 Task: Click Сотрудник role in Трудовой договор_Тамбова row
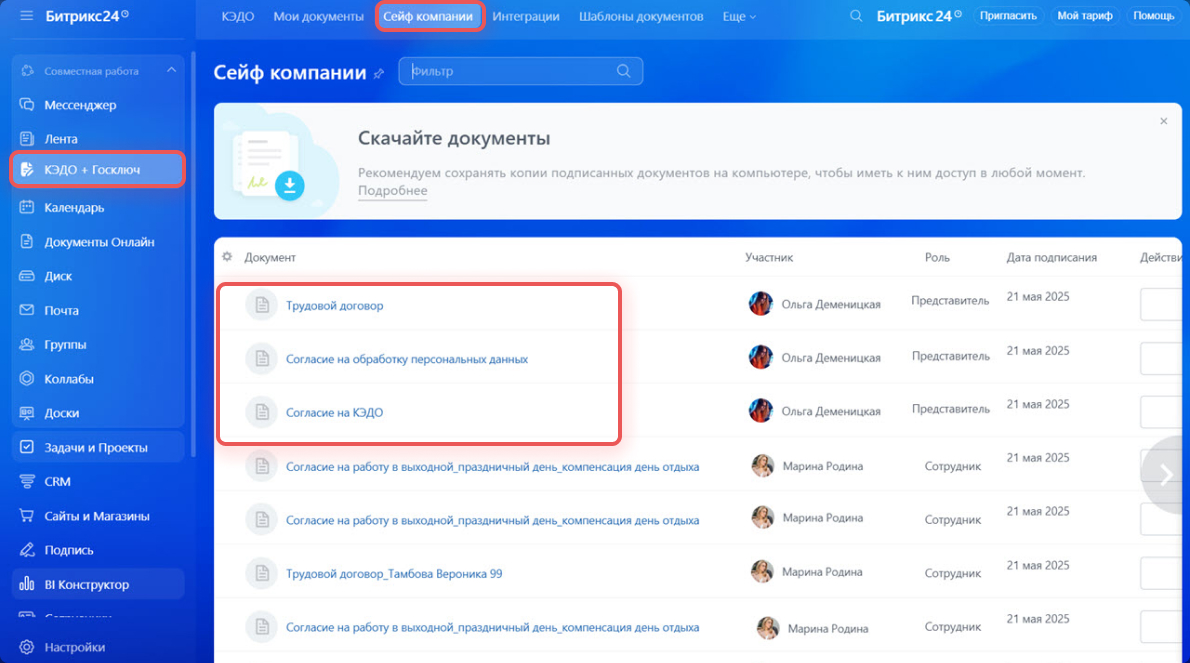952,573
